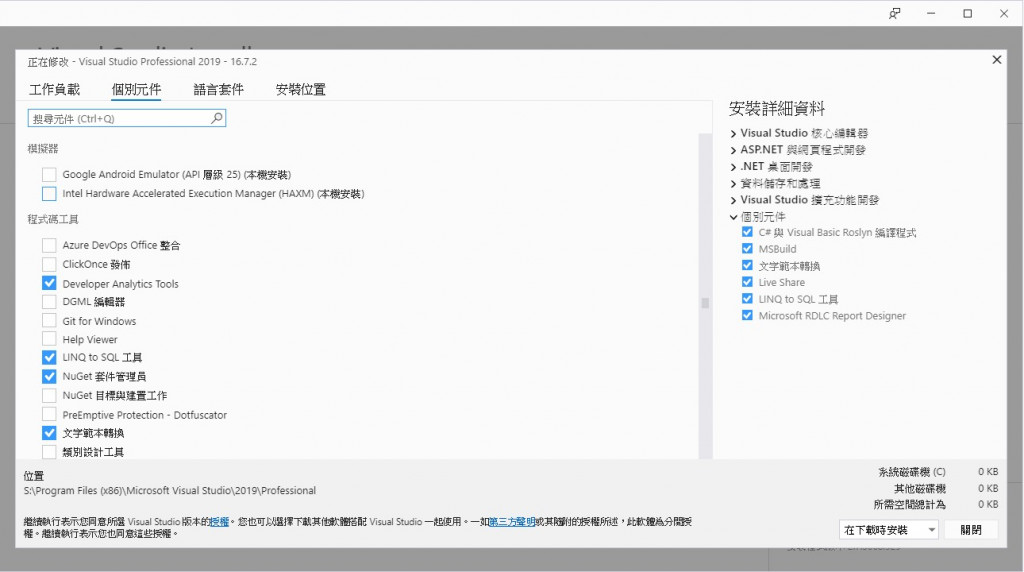Switch to 工作負載 tab
1024x572 pixels.
[x=54, y=89]
